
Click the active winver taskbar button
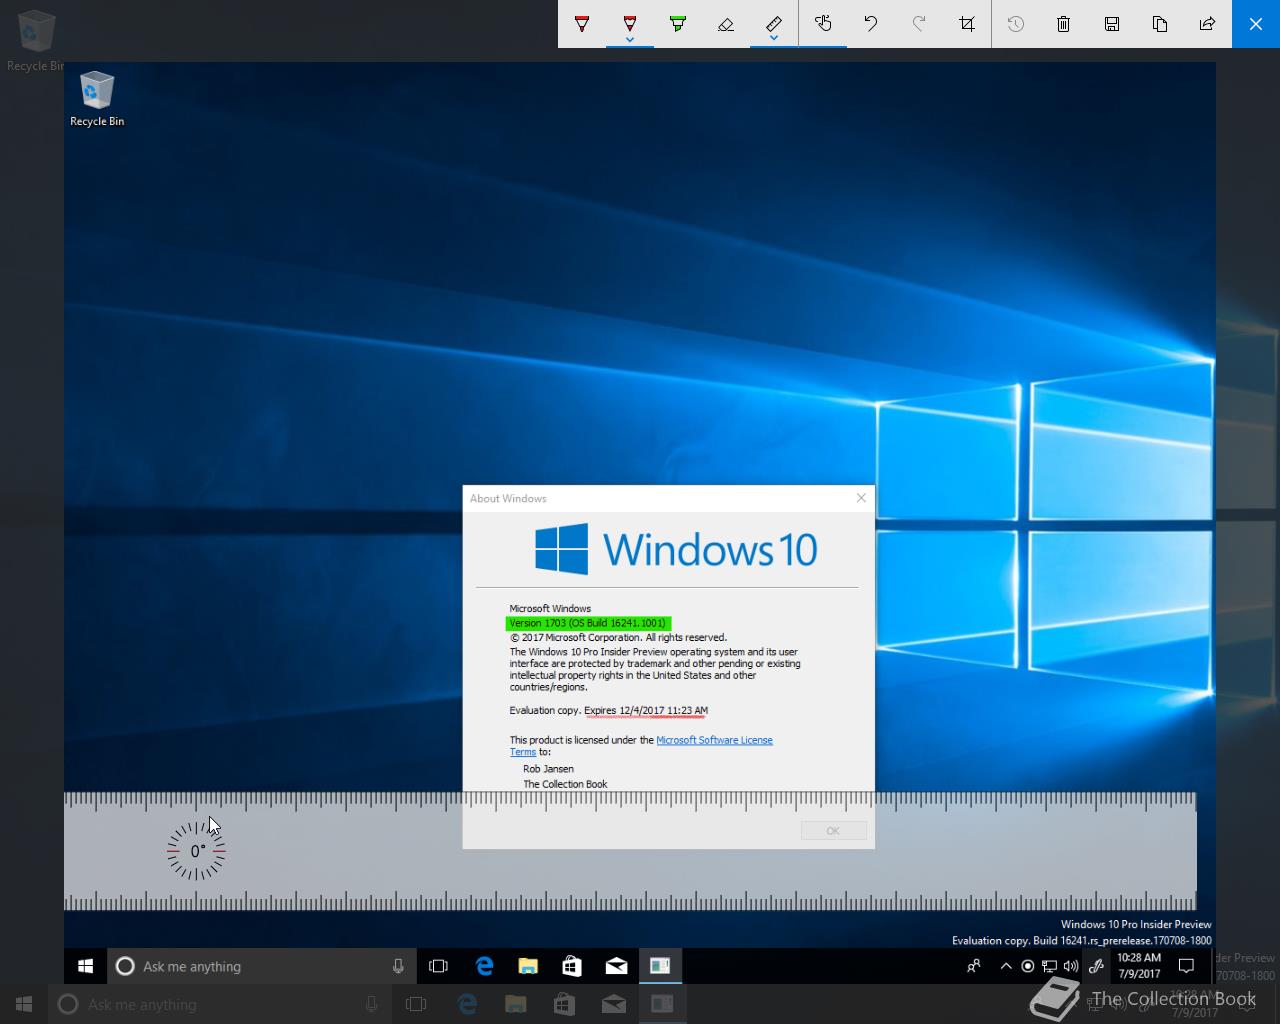click(x=660, y=966)
